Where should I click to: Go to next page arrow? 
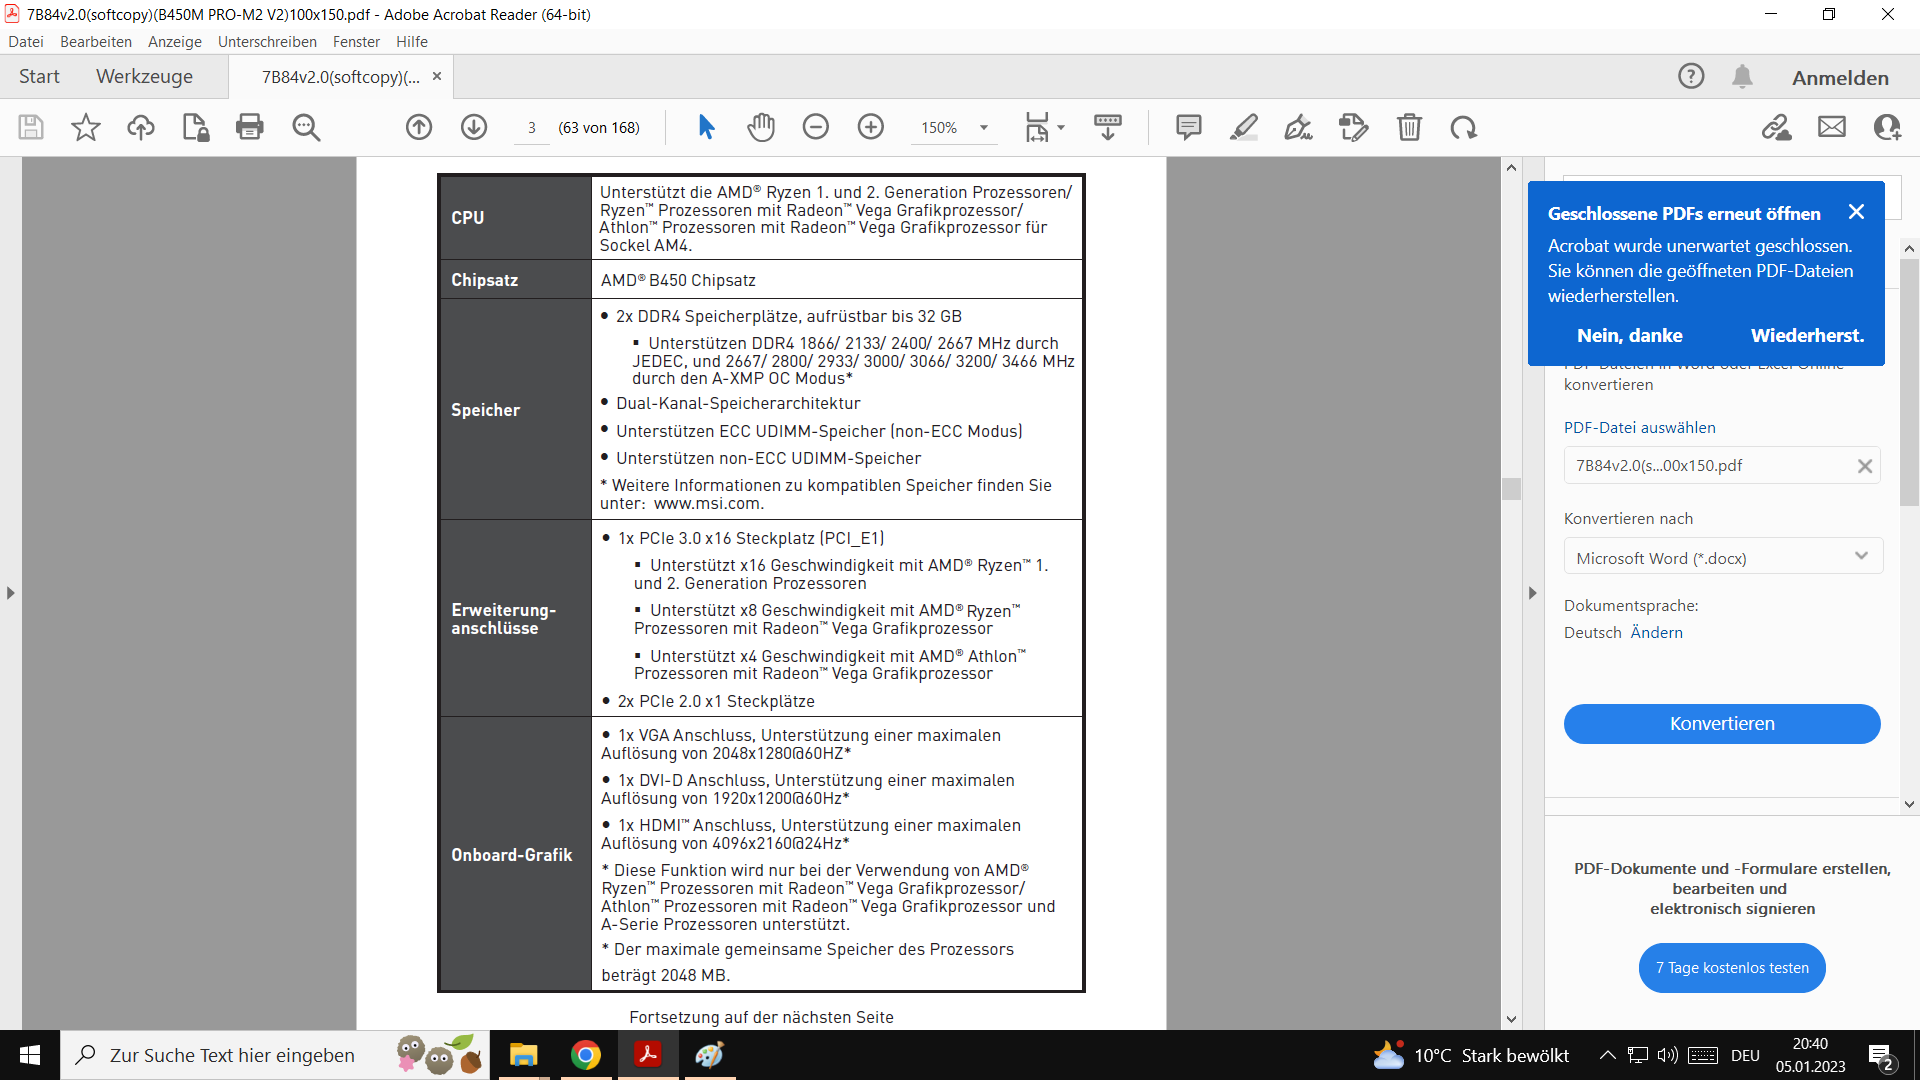point(474,127)
